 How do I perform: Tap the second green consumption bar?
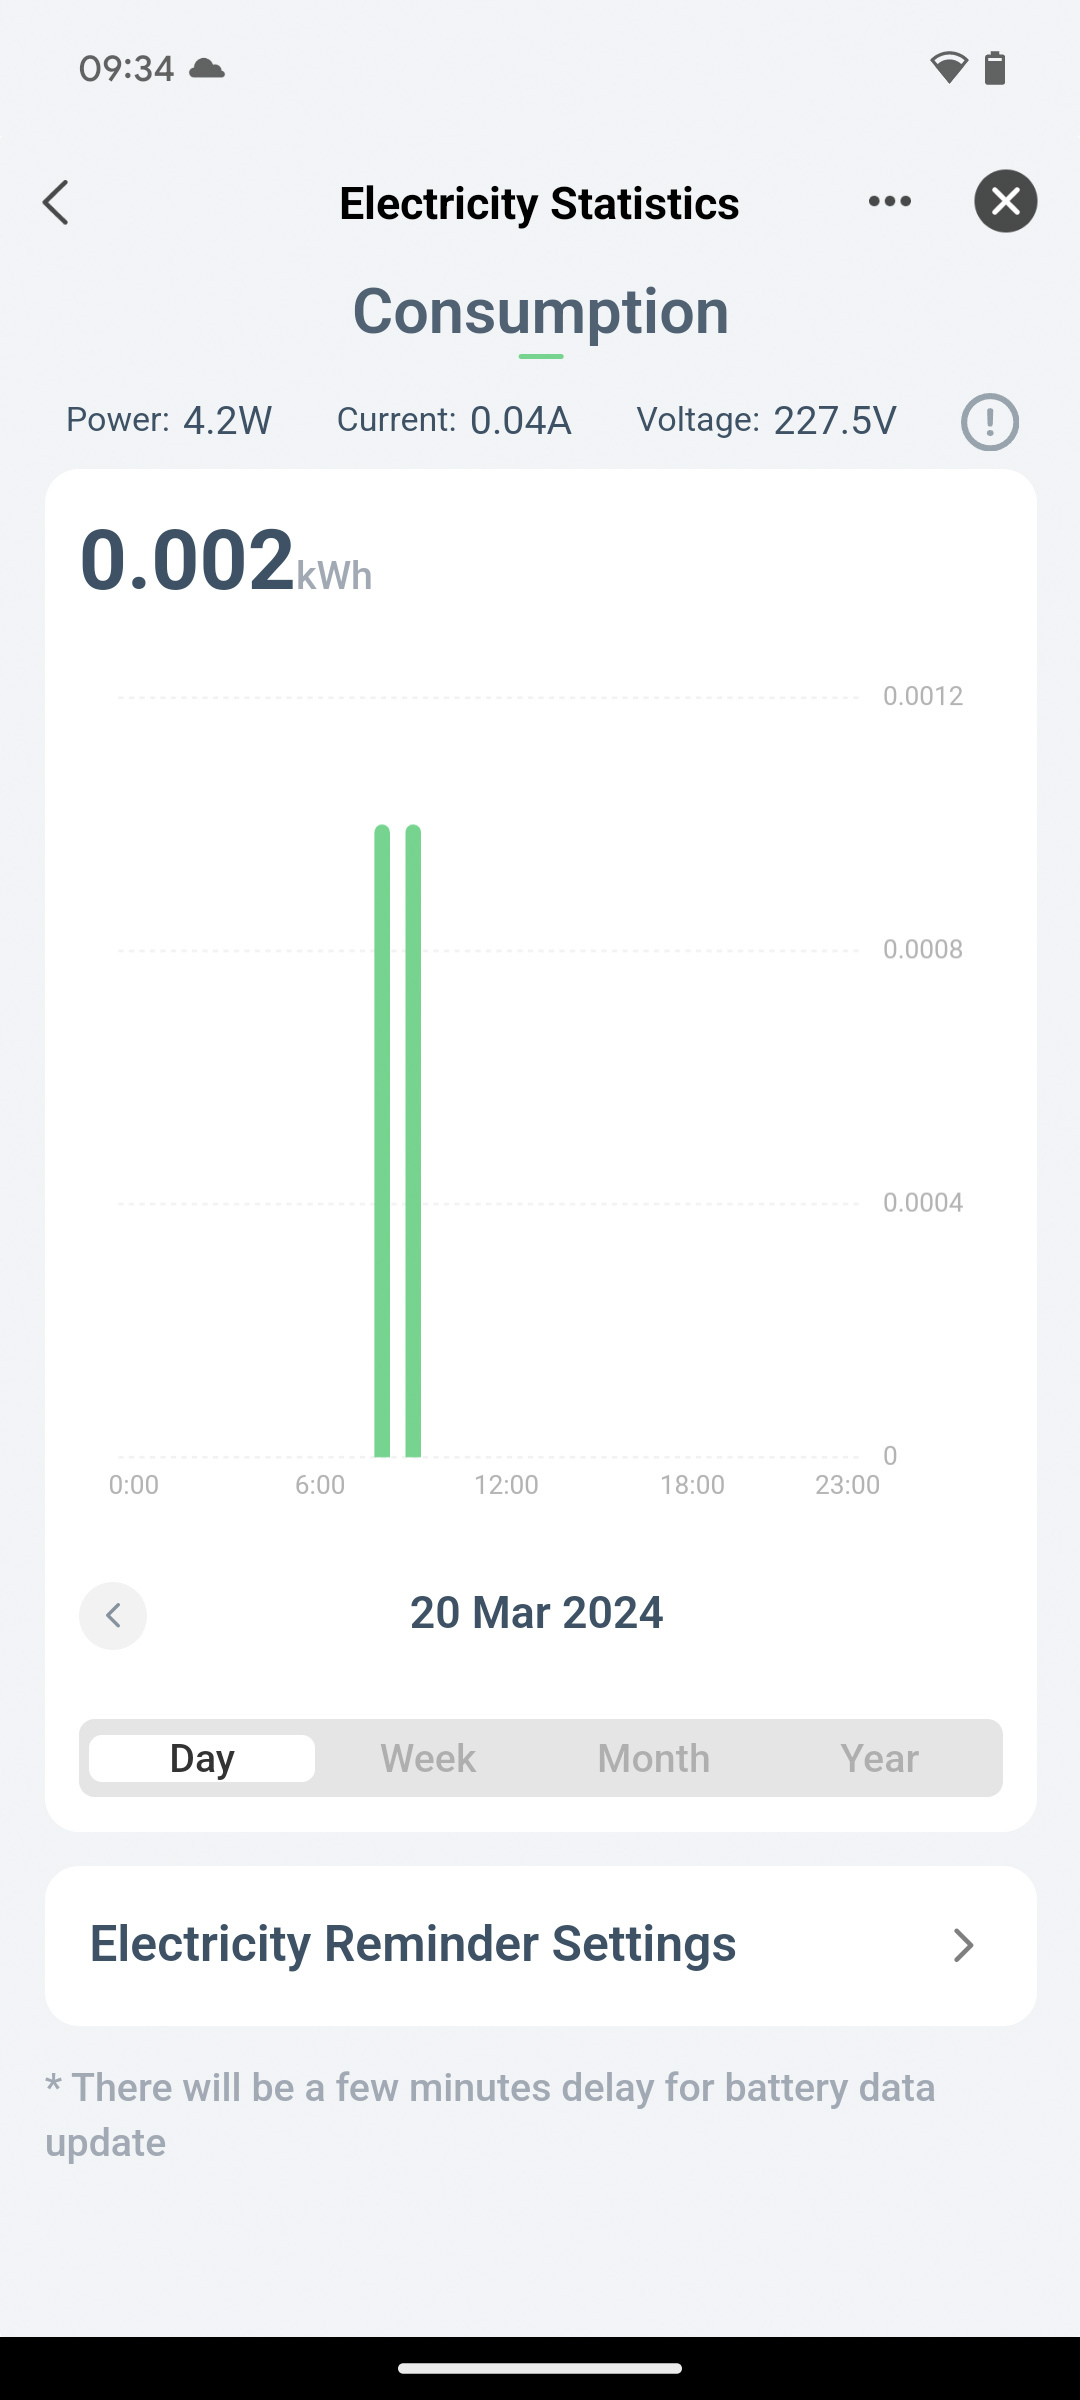click(413, 1140)
